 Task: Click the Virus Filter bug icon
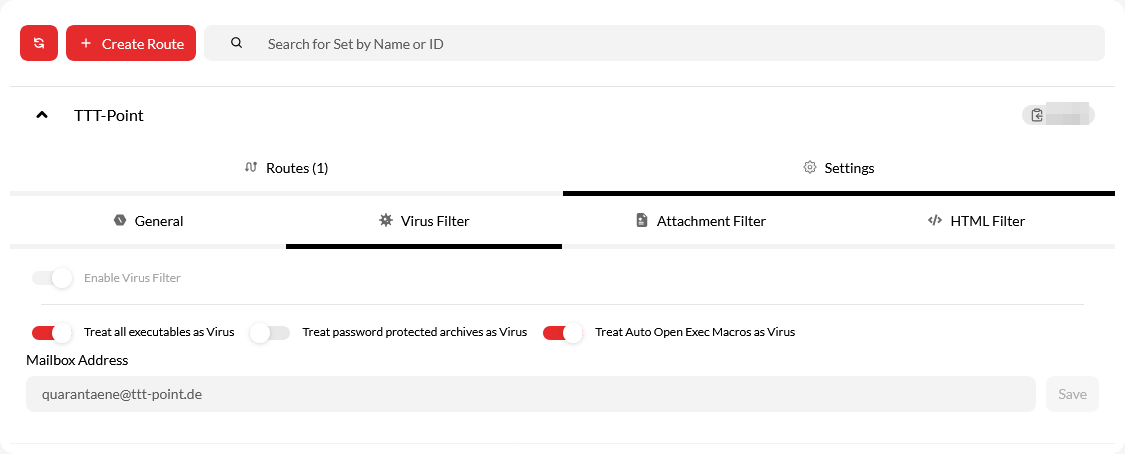385,220
